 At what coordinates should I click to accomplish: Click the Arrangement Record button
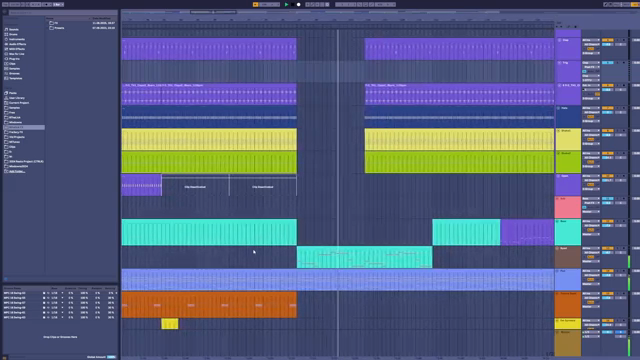coord(298,4)
